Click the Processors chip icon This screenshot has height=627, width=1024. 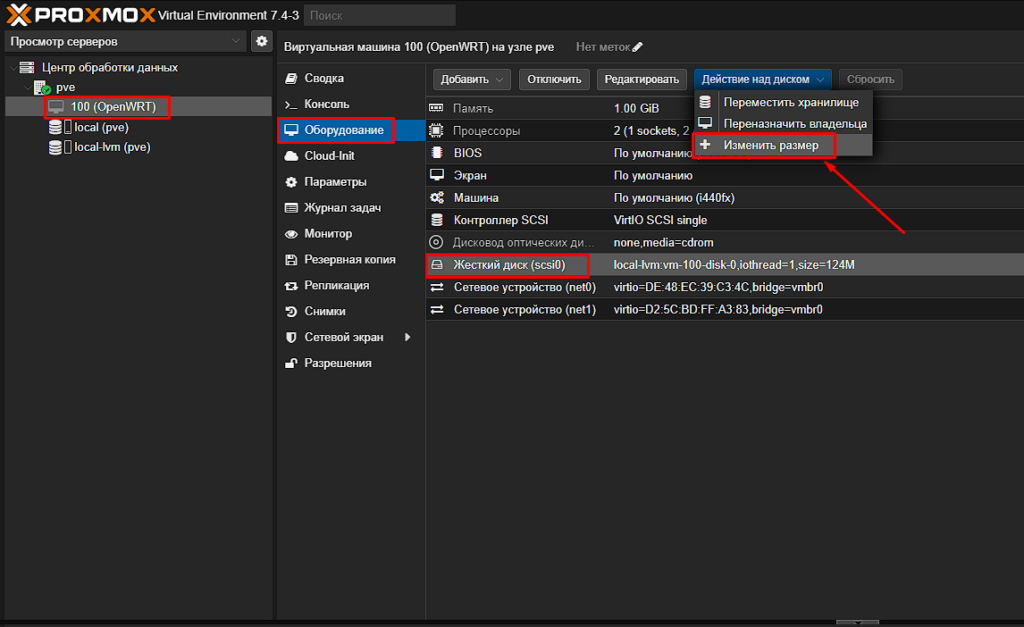tap(436, 131)
